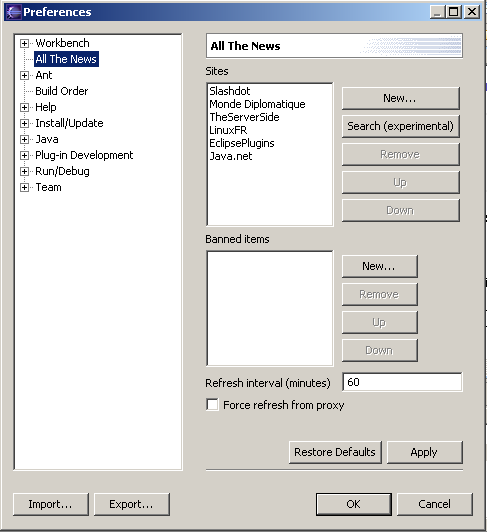Expand the Java tree node
487x532 pixels.
(24, 139)
